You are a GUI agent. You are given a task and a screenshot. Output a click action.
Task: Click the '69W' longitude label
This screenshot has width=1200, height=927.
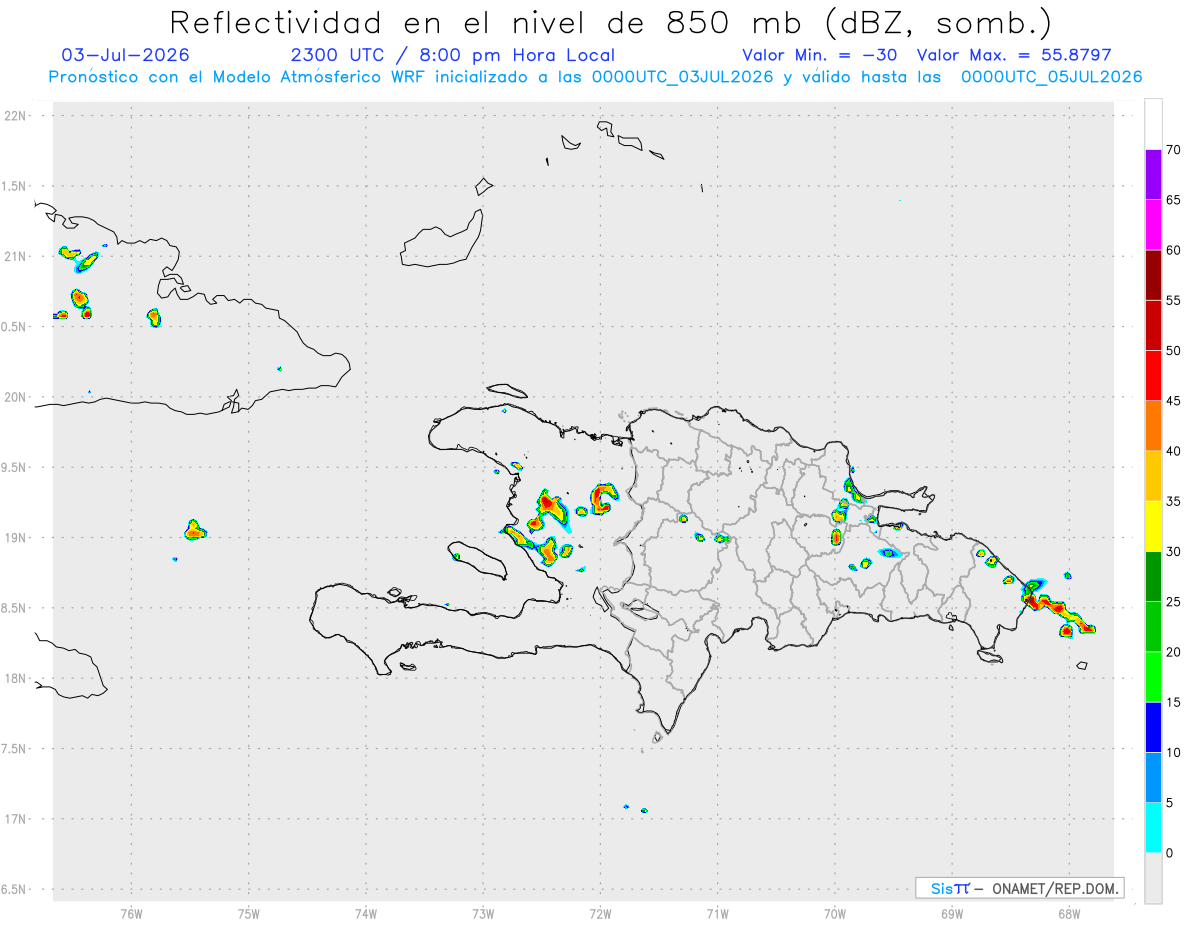tap(952, 914)
